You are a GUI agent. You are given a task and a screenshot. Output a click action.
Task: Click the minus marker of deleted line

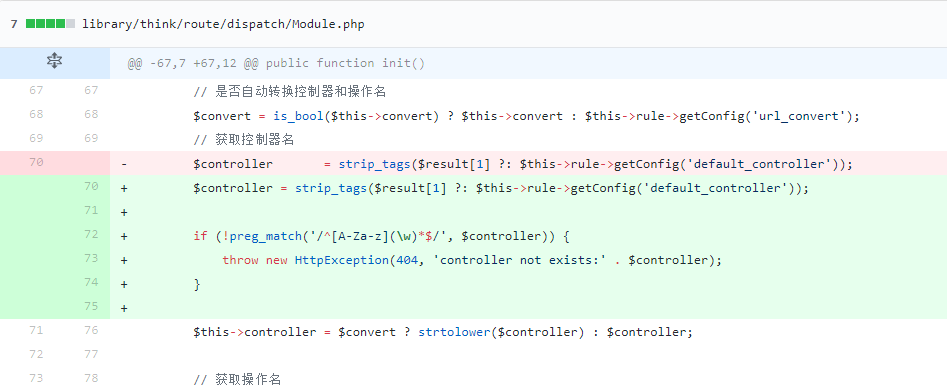124,164
